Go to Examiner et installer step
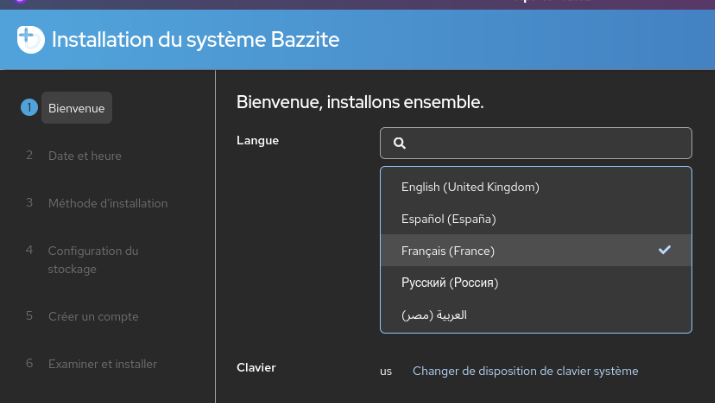Screen dimensions: 715x403 pos(102,364)
